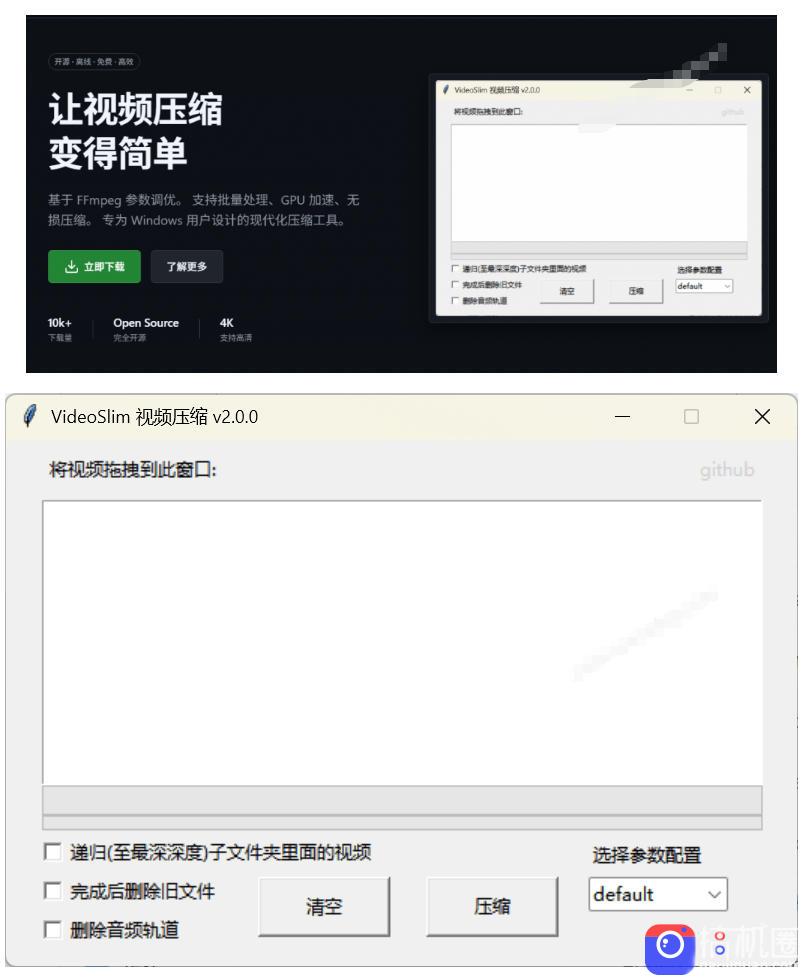Open the default 参数配置 dropdown in large window

coord(658,894)
